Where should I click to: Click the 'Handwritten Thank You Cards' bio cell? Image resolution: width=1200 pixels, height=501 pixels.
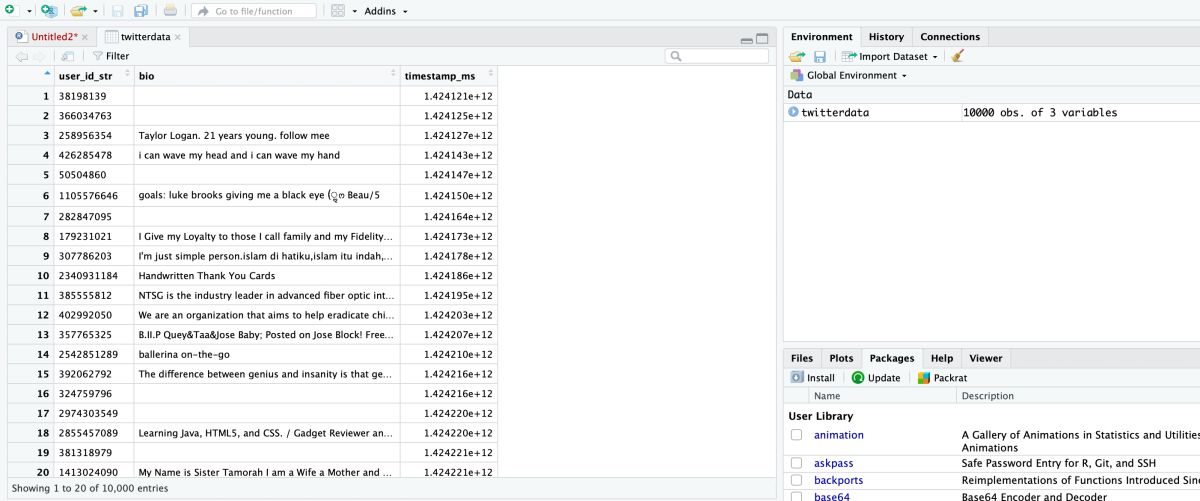(267, 276)
